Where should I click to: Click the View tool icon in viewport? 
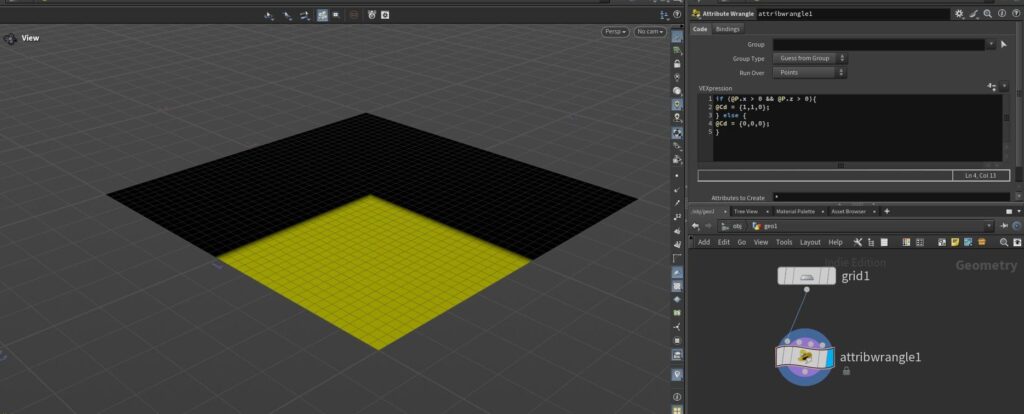10,39
